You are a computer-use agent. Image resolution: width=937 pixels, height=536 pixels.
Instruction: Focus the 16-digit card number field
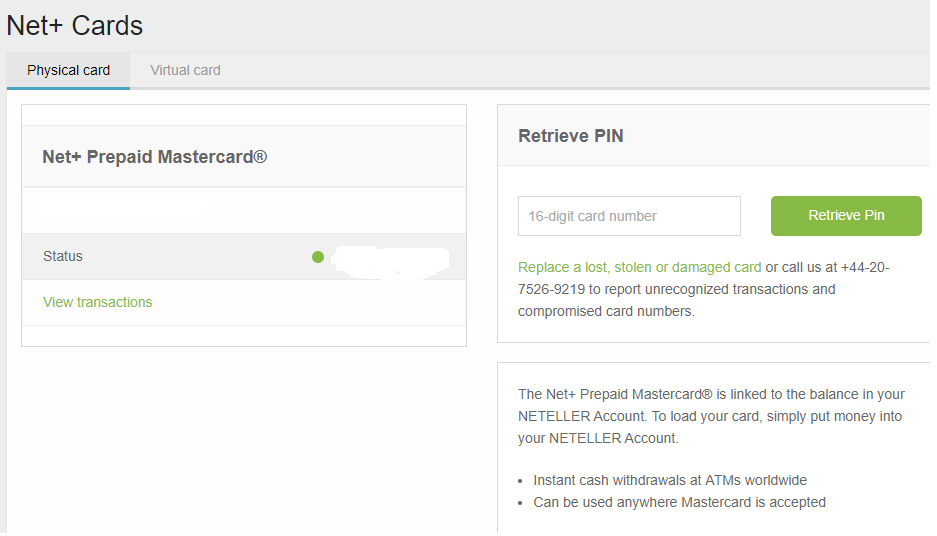[x=629, y=216]
